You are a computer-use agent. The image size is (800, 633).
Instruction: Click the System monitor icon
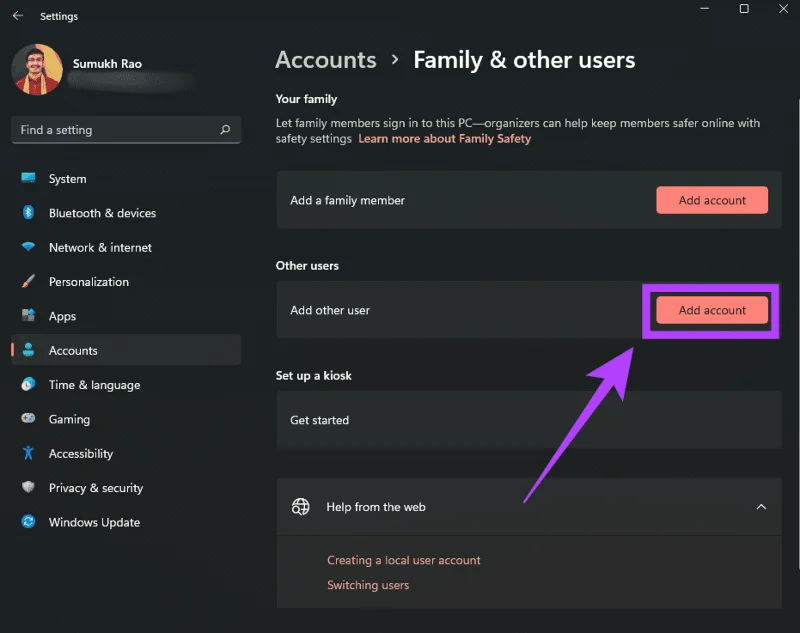point(28,178)
